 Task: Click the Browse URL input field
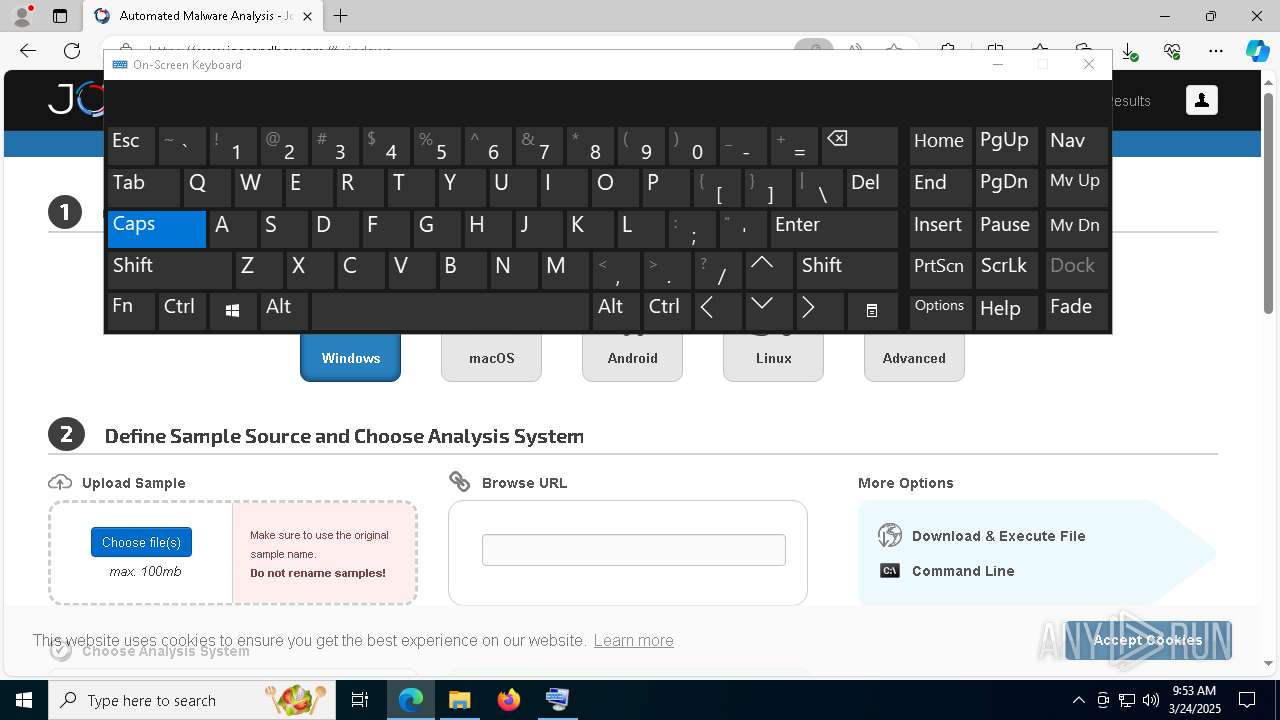point(634,550)
